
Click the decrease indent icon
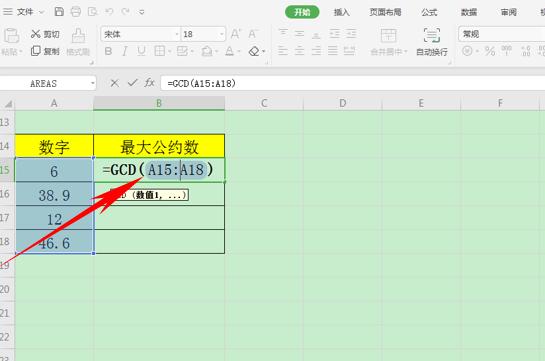click(335, 34)
